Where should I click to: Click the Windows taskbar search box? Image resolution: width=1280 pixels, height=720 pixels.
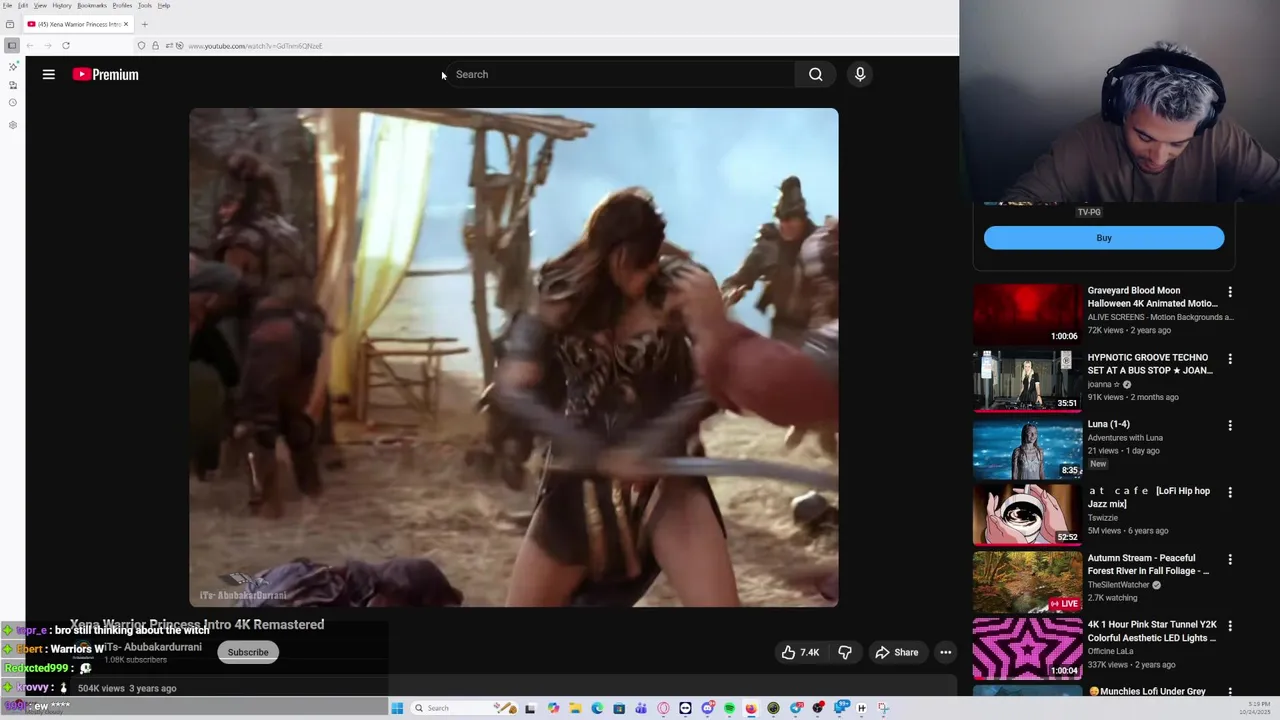tap(464, 708)
